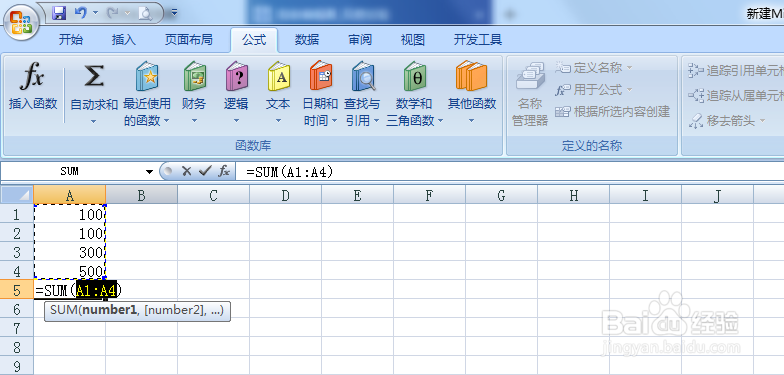Click cell A5 with the SUM formula
This screenshot has width=784, height=375.
tap(70, 290)
